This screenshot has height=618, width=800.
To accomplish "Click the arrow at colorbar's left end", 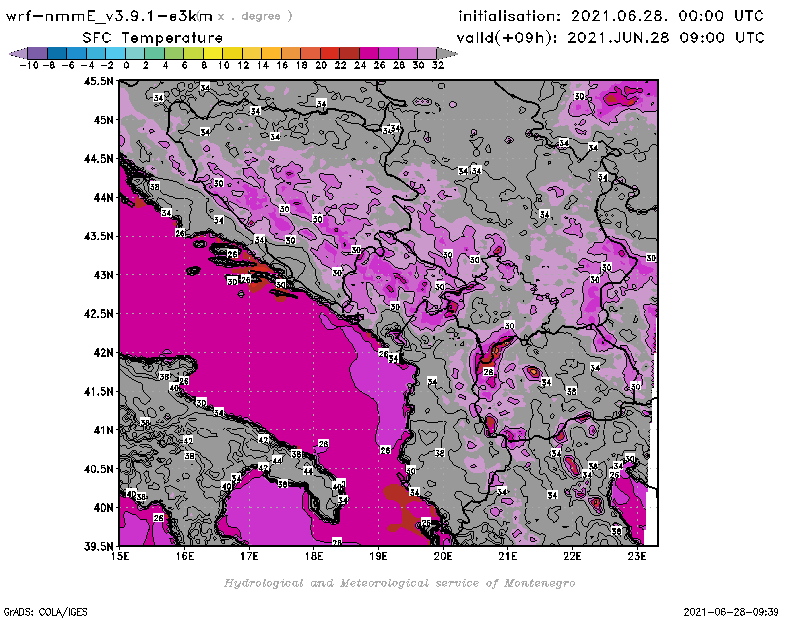I will click(x=18, y=54).
